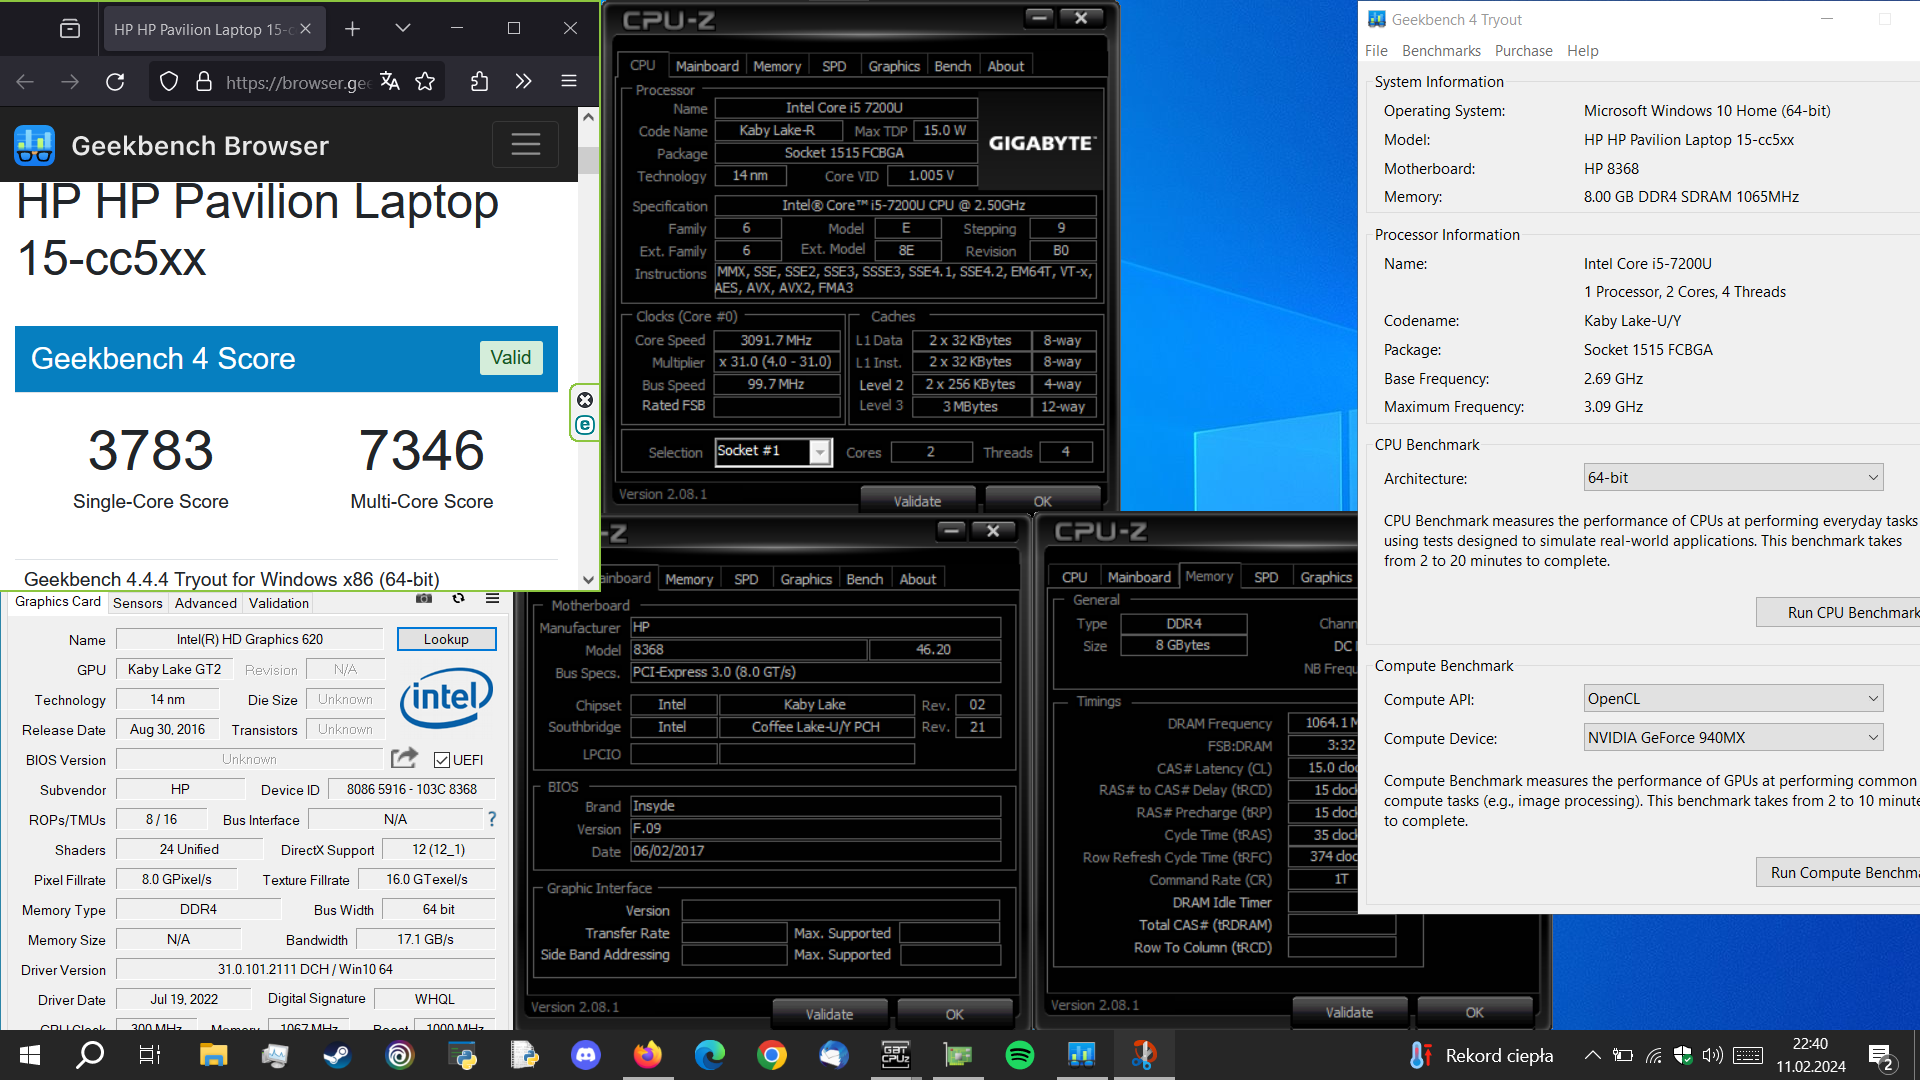Click the site padlock icon in Firefox
Image resolution: width=1920 pixels, height=1080 pixels.
click(x=204, y=82)
